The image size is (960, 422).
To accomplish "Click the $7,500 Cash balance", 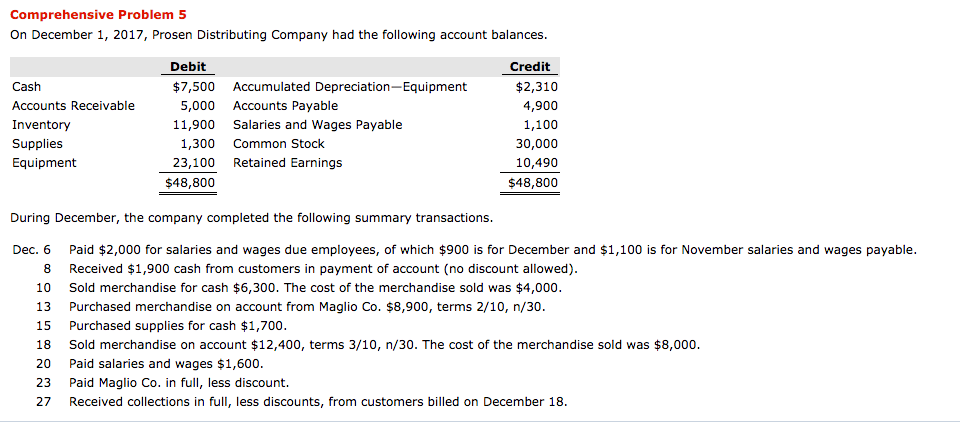I will click(x=194, y=87).
